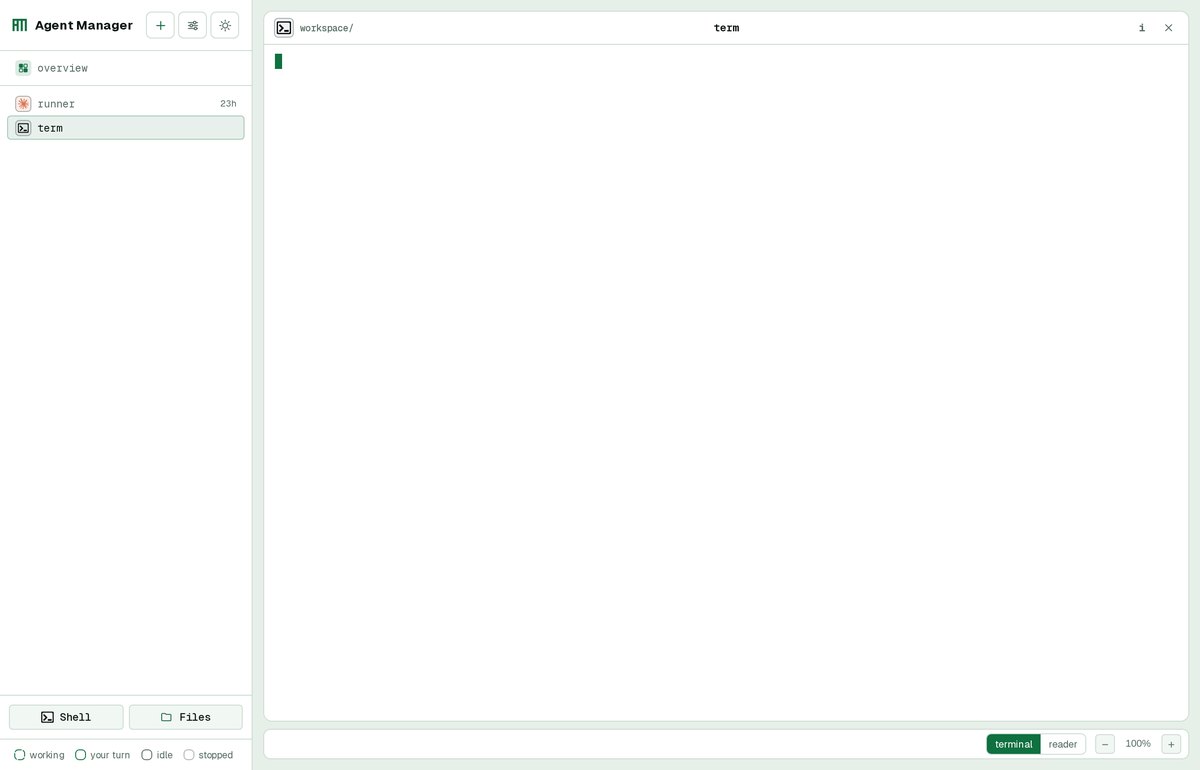The image size is (1200, 770).
Task: Click the 100% zoom value
Action: click(x=1138, y=744)
